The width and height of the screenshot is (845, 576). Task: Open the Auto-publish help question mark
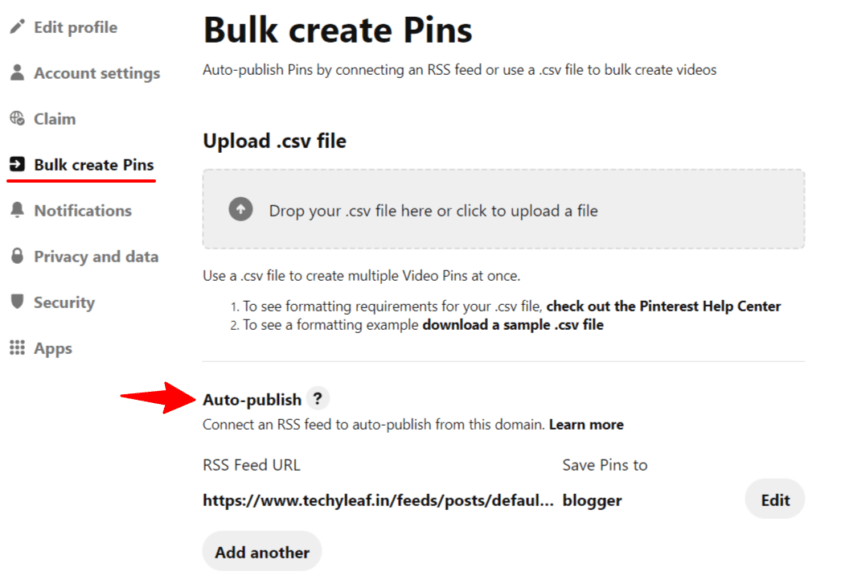317,398
